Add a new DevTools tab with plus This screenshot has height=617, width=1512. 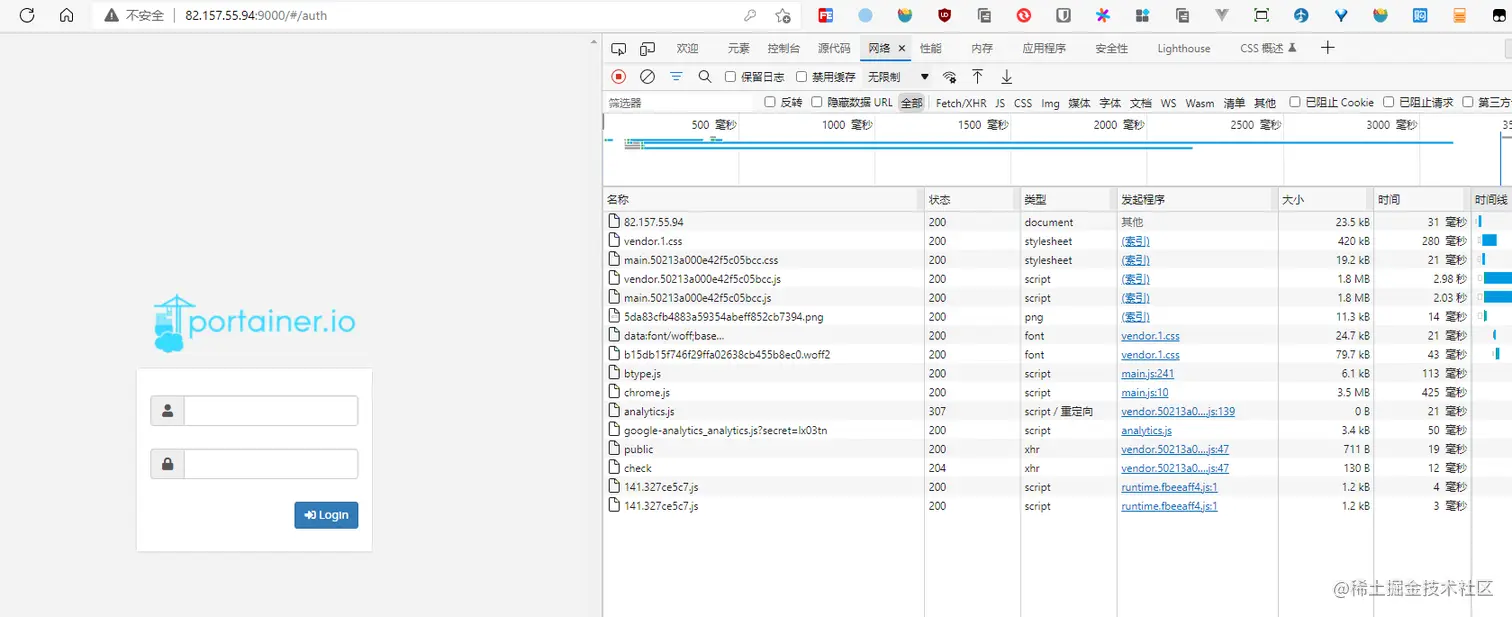click(1327, 47)
